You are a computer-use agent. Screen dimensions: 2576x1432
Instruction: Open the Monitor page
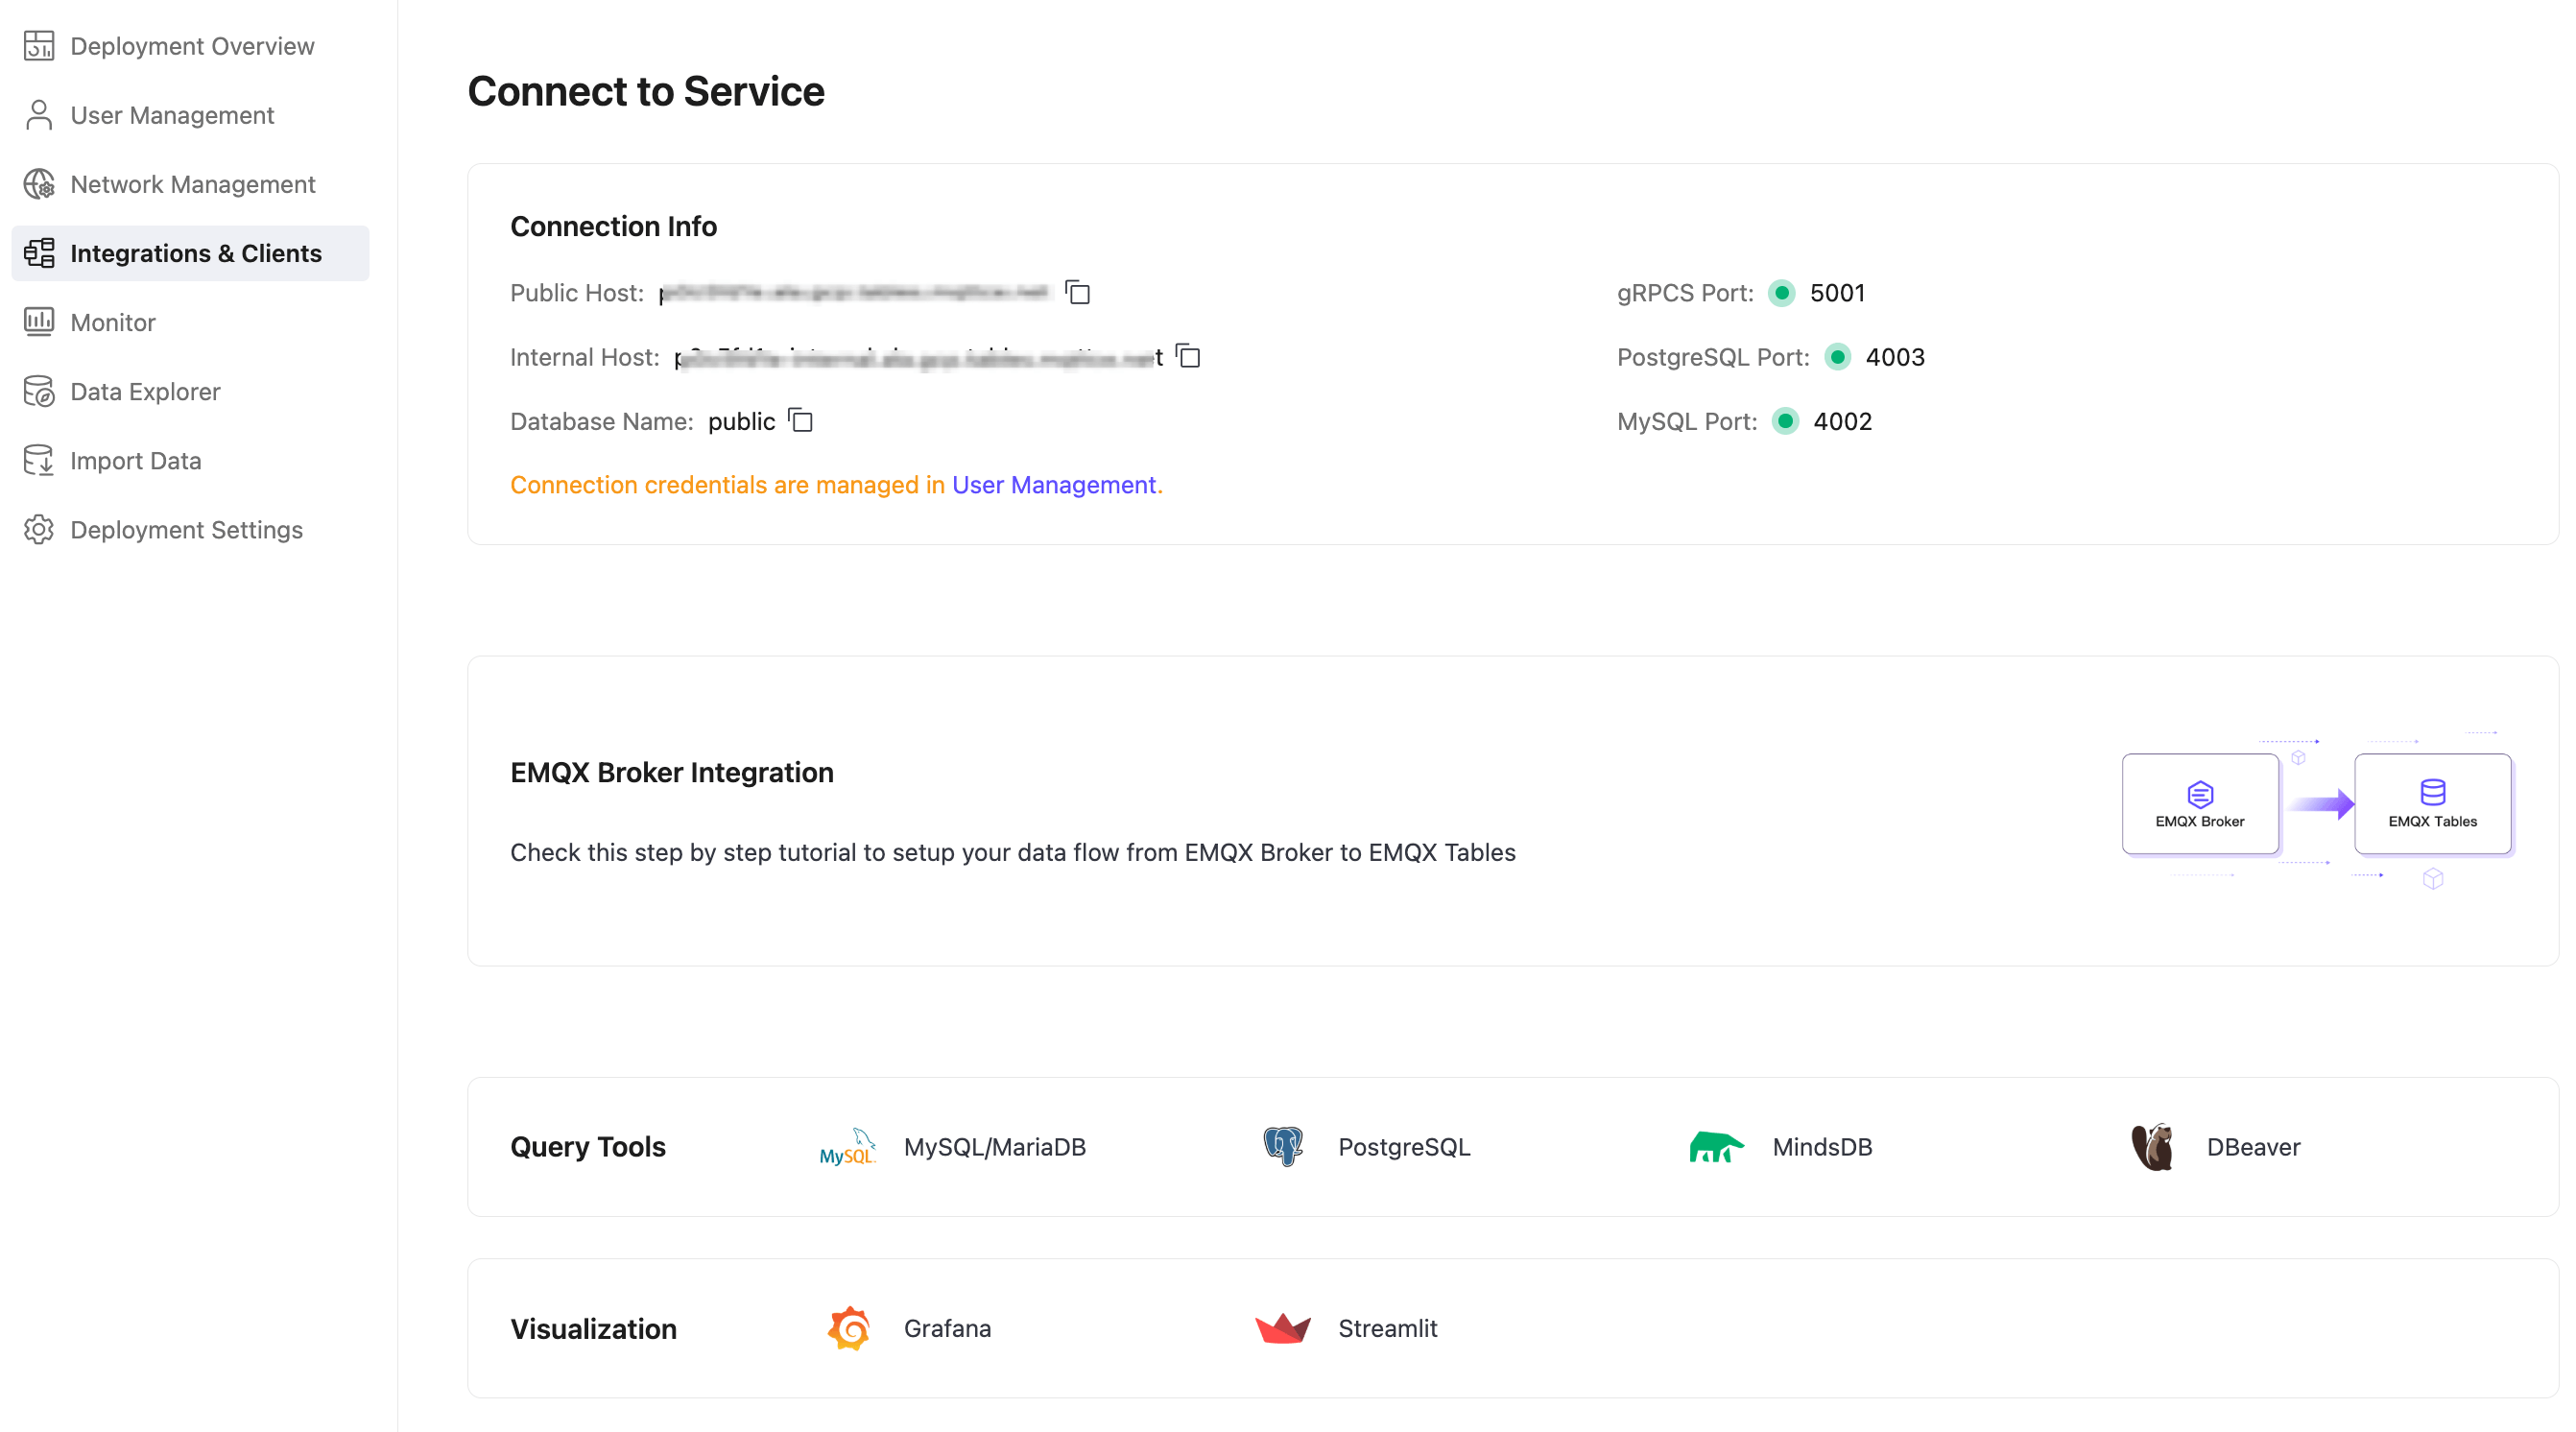(190, 322)
